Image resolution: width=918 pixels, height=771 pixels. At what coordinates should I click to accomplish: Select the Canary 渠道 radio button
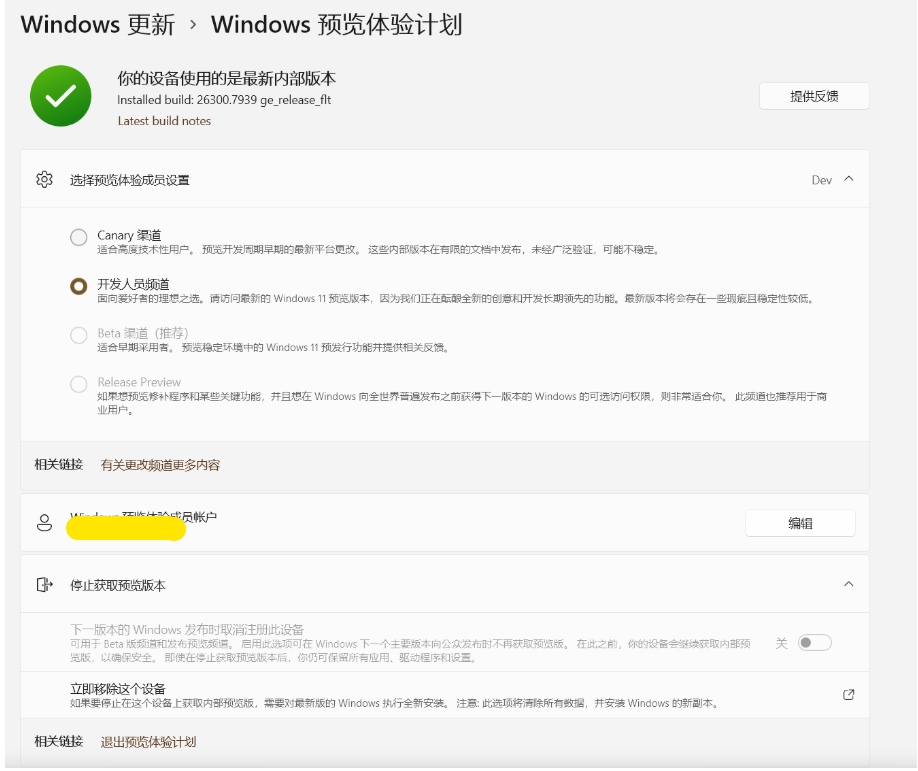(x=78, y=237)
